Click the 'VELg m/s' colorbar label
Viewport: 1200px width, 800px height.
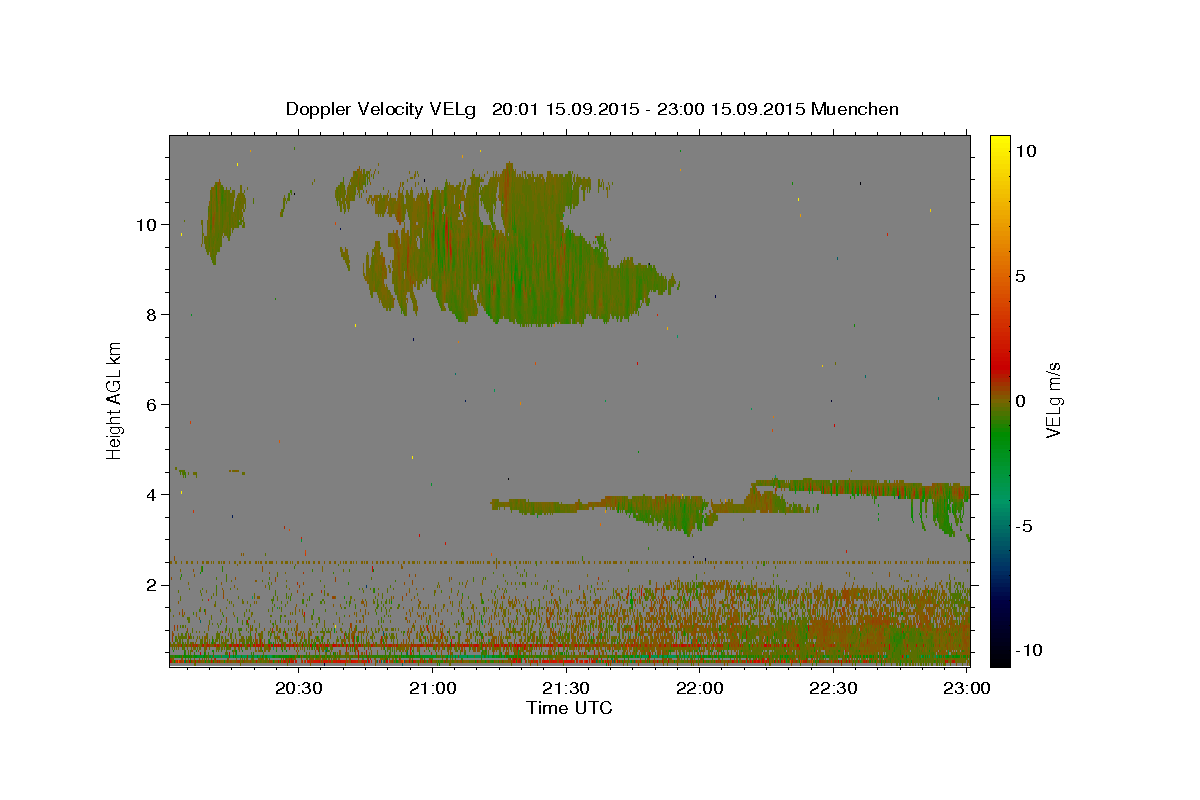(1053, 401)
